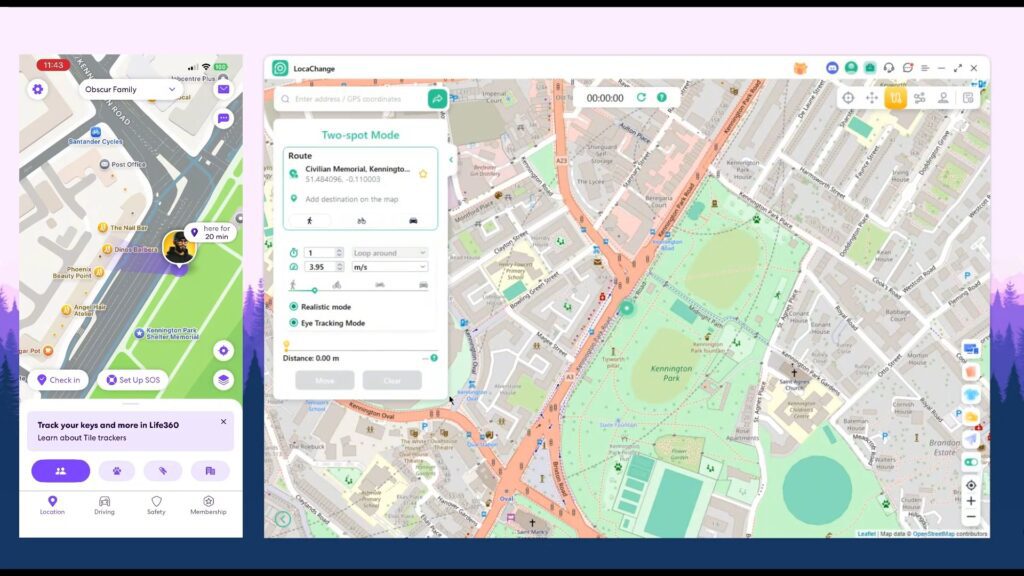Select the car travel mode in Route panel

coord(414,220)
